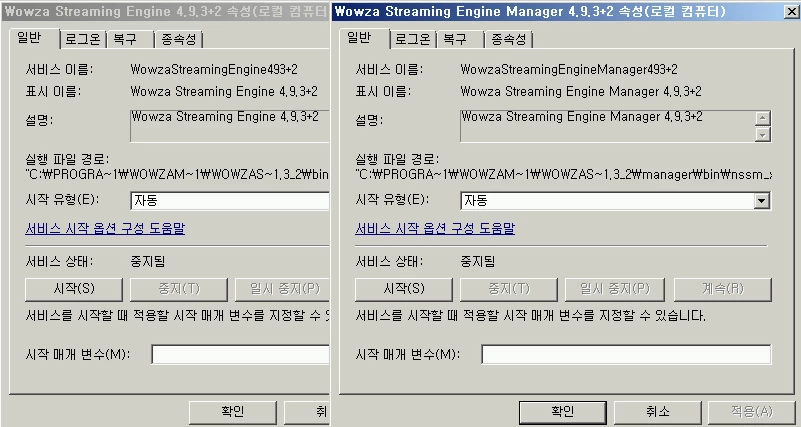Close the Engine Manager properties window
Screen dimensions: 801x427
[792, 11]
